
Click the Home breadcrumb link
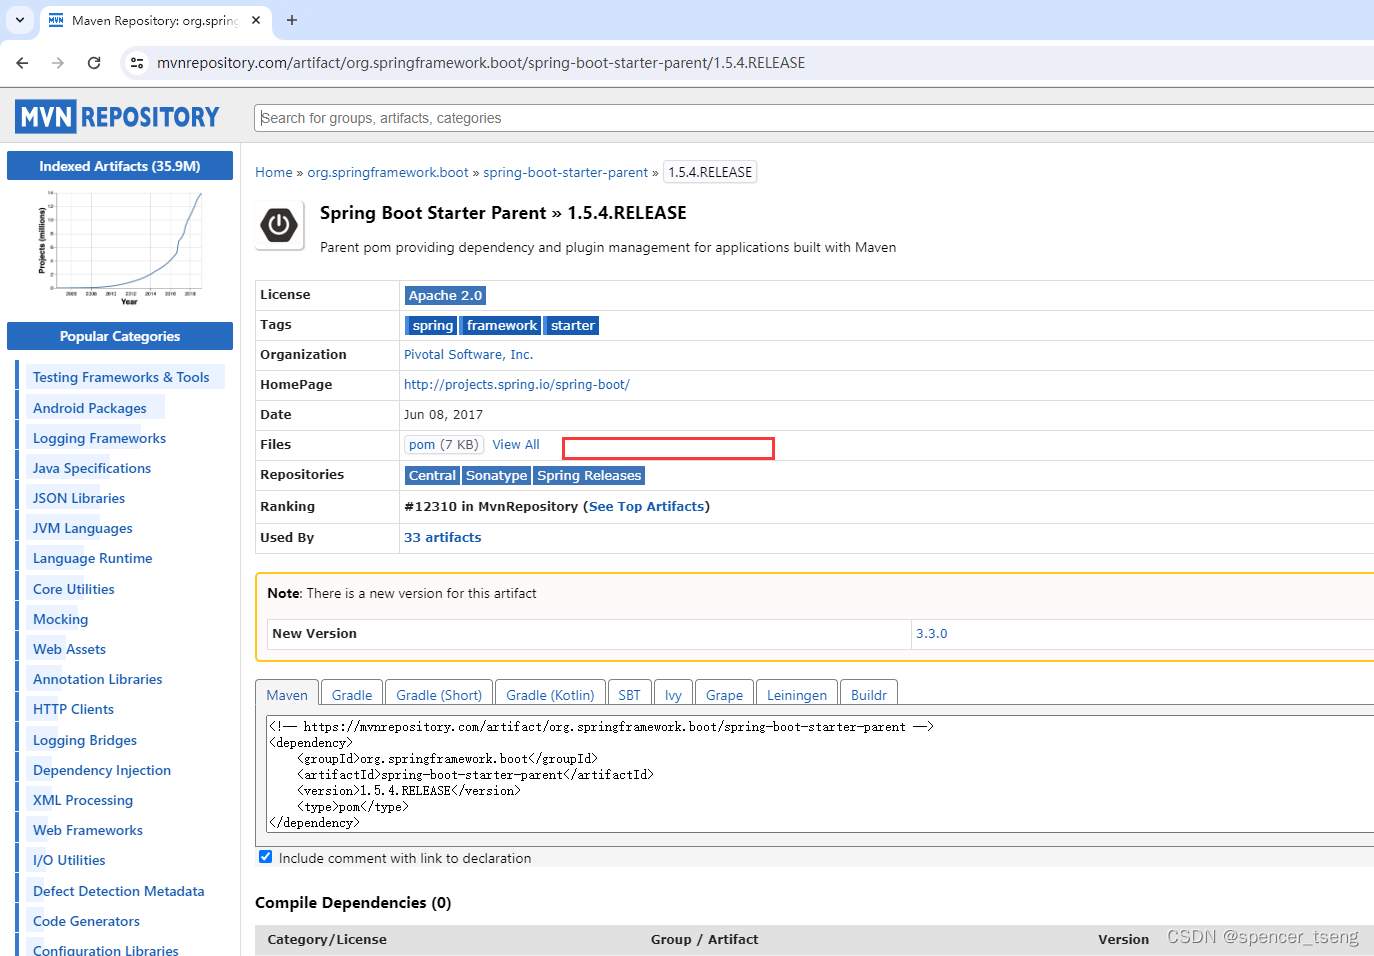tap(274, 172)
